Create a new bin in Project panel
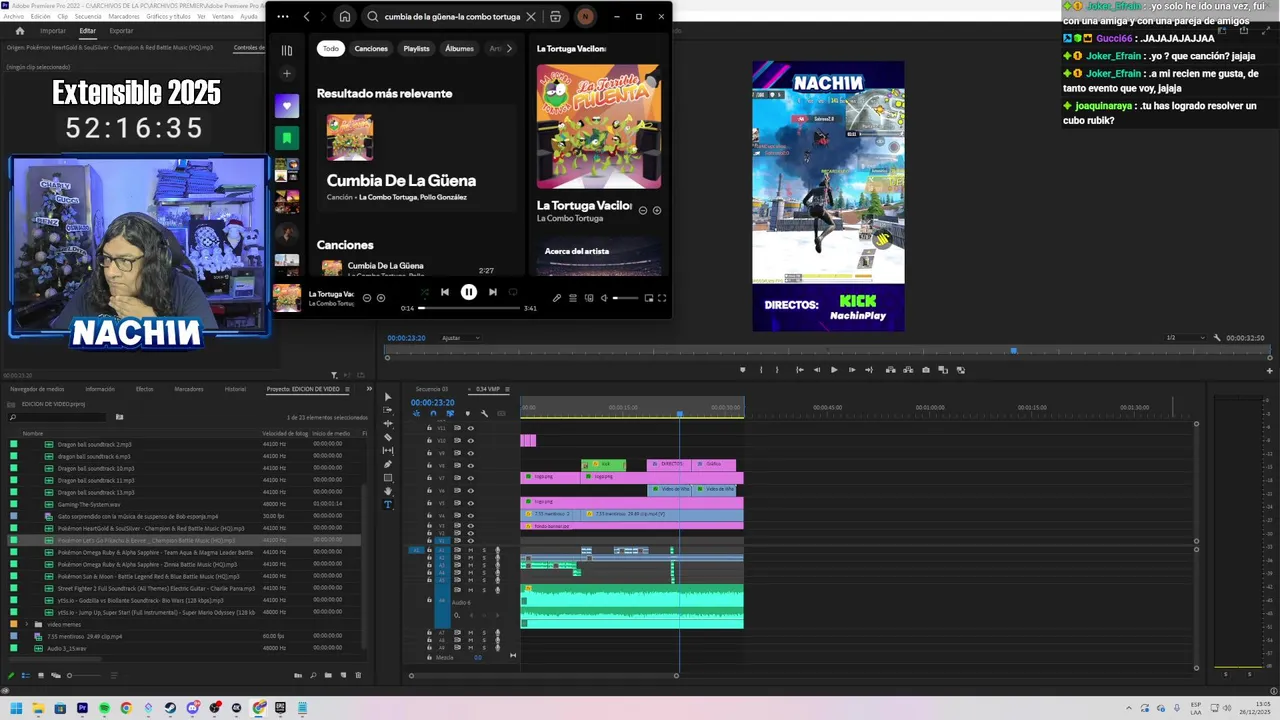 tap(328, 676)
